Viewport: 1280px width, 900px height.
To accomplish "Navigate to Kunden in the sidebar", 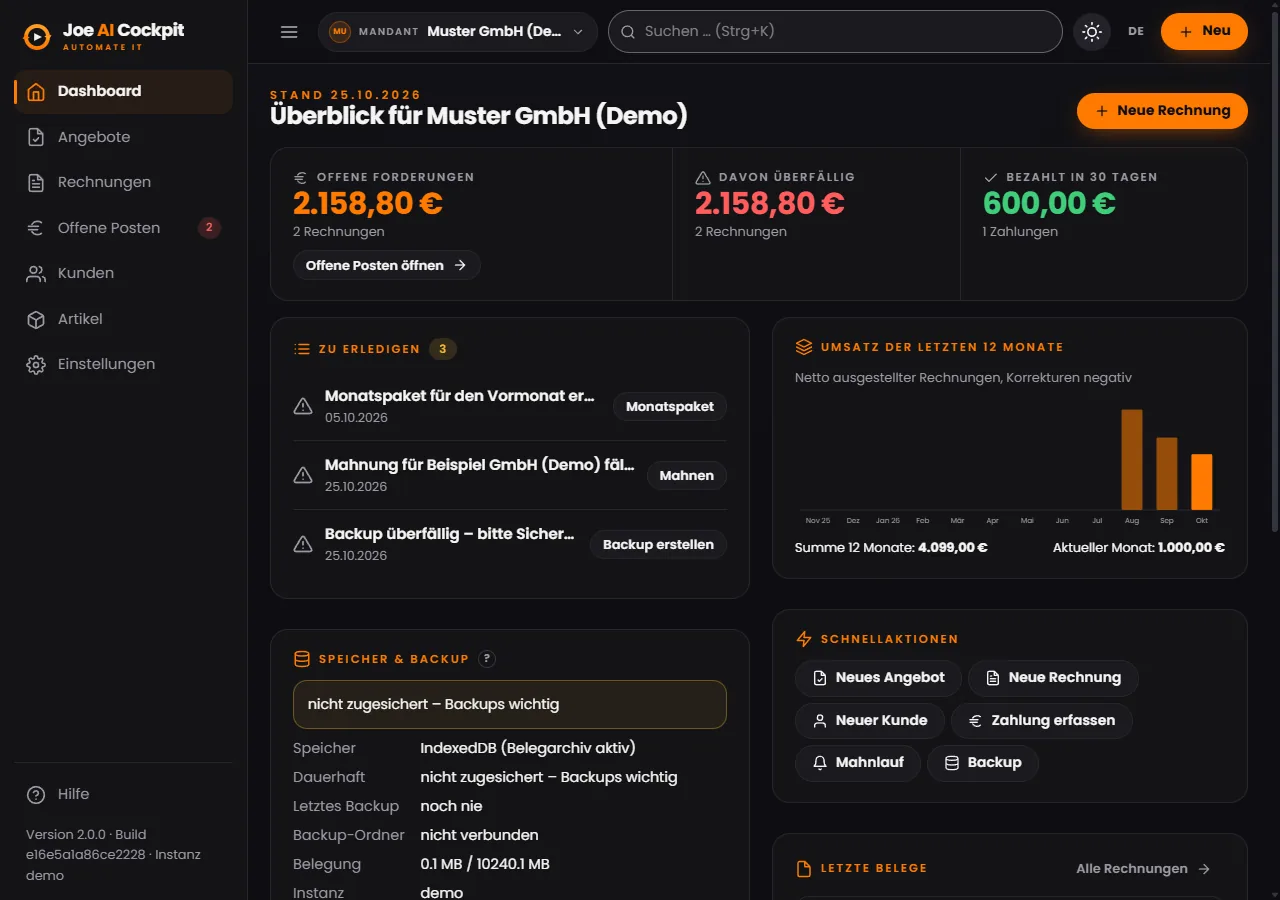I will pos(123,273).
